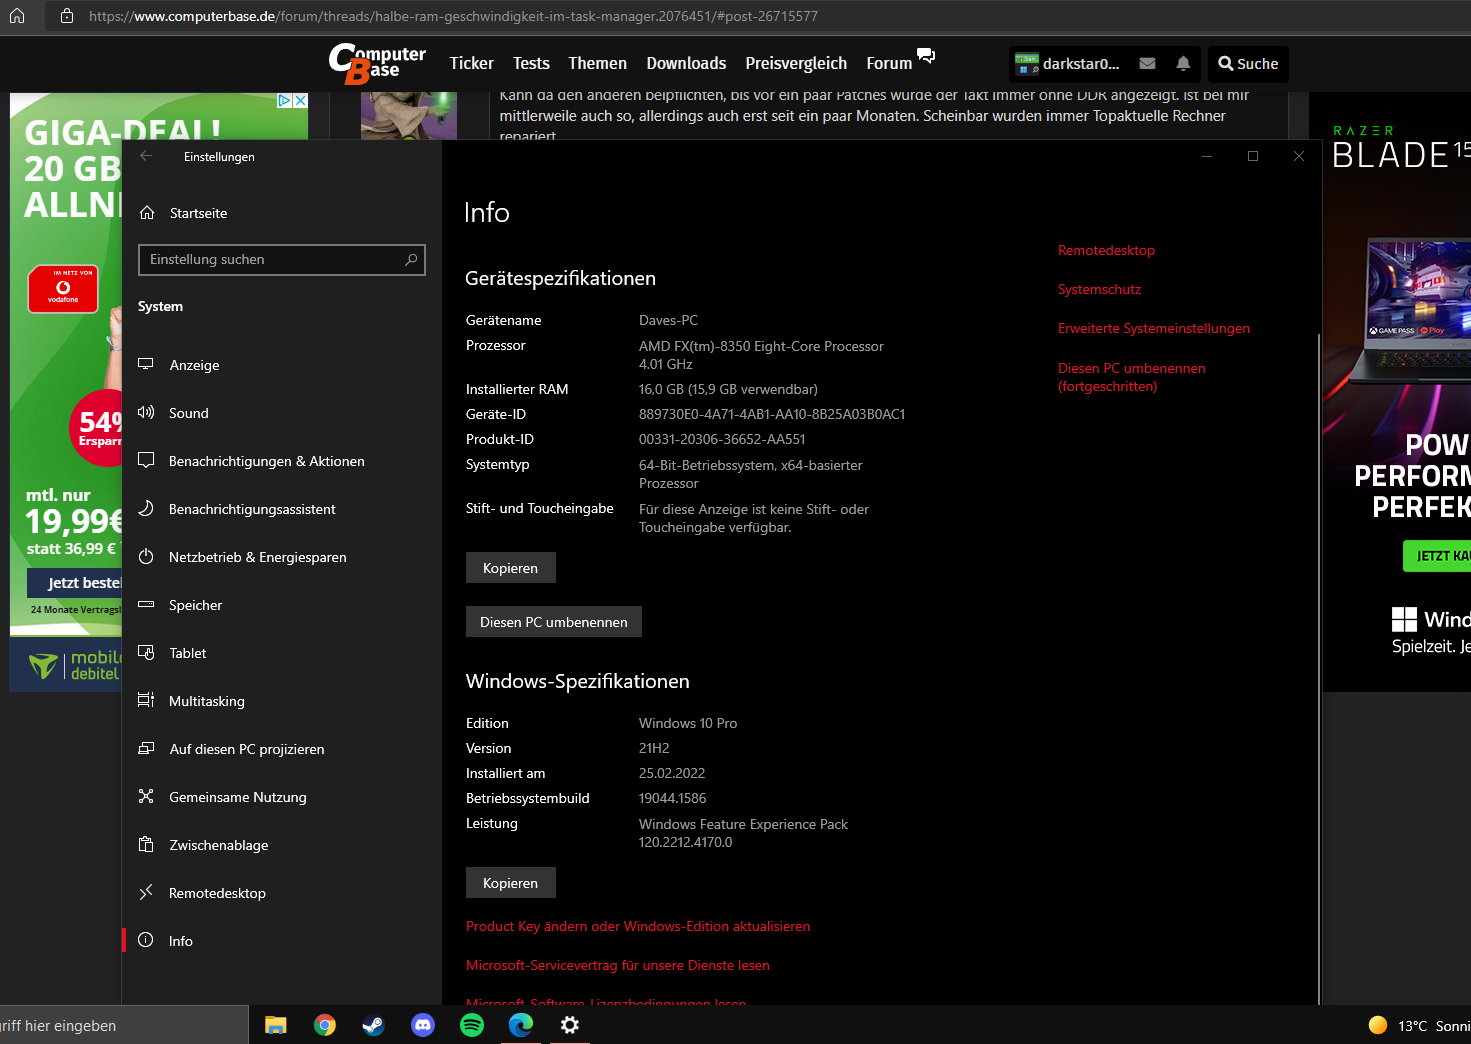Copy device specs with first Kopieren button
Screen dimensions: 1471x1044
tap(510, 567)
